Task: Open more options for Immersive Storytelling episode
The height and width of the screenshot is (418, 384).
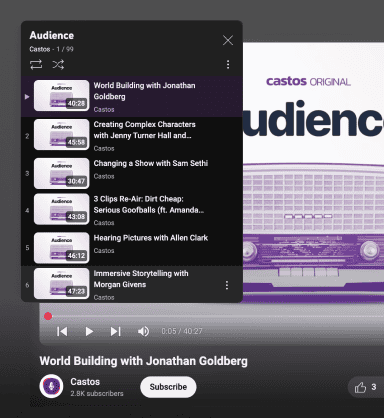Action: tap(227, 285)
